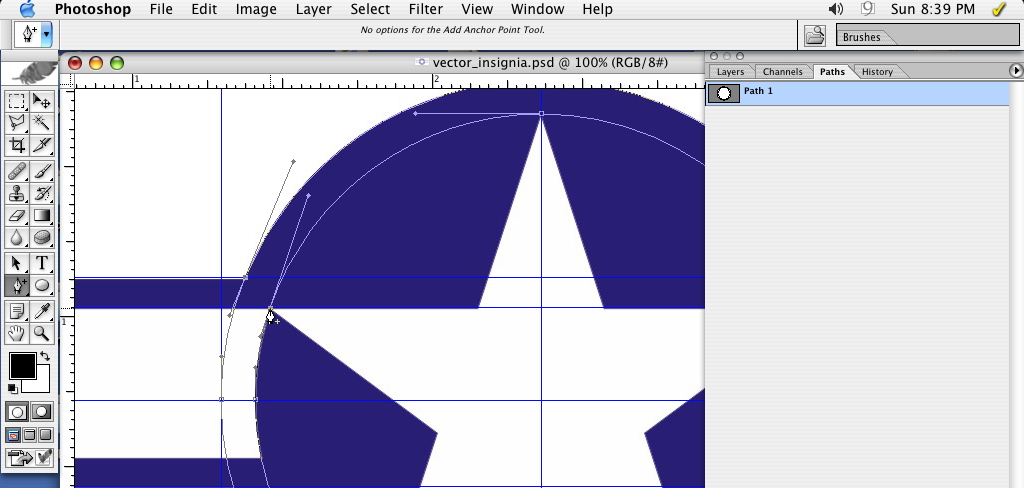Reset to default foreground and background colors
1024x488 pixels.
point(12,388)
